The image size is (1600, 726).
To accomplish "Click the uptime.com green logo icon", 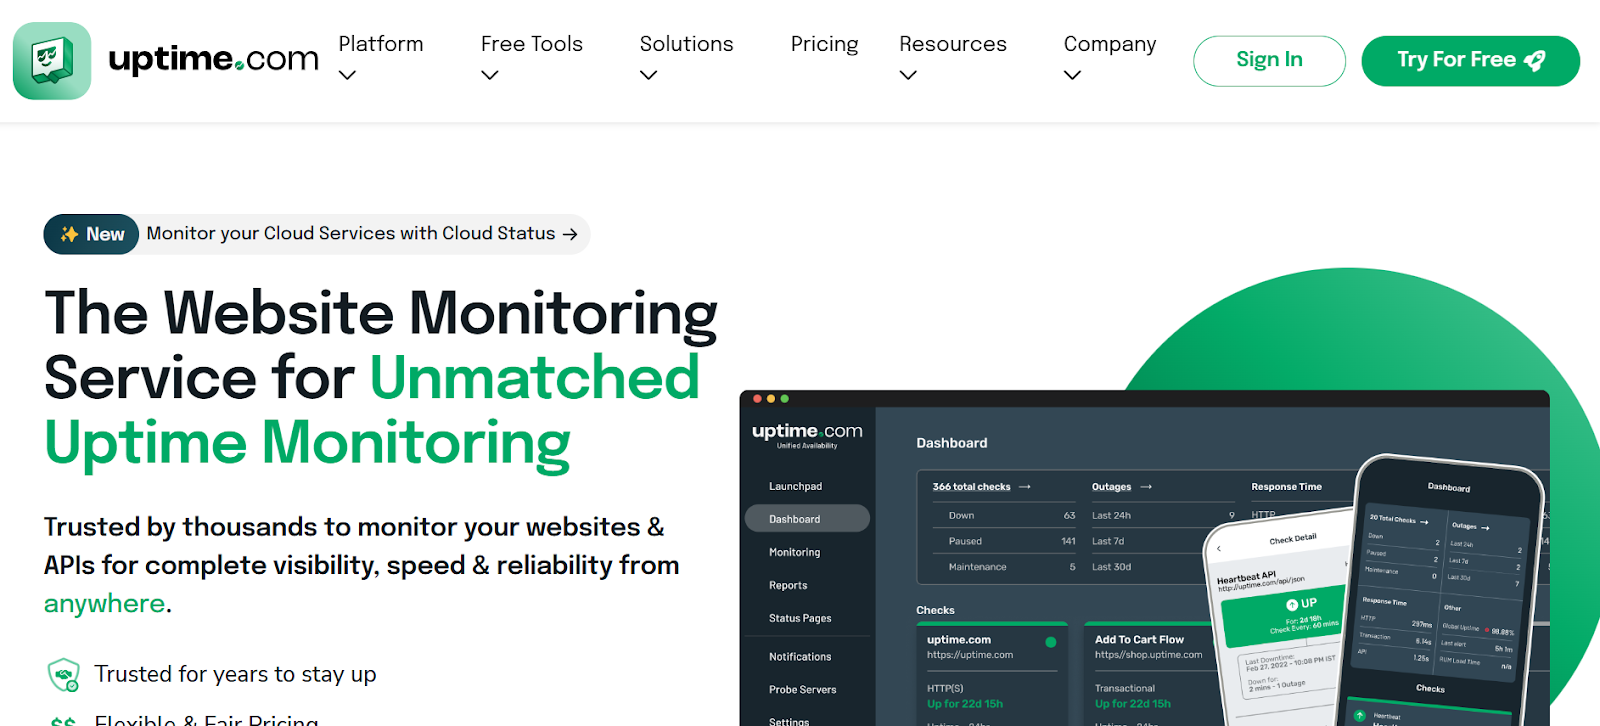I will tap(52, 61).
